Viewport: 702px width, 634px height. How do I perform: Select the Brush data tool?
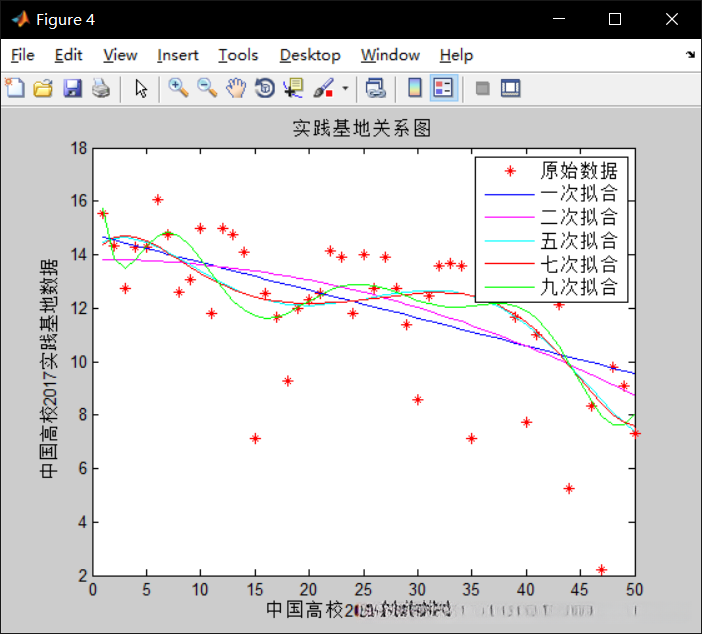click(324, 88)
